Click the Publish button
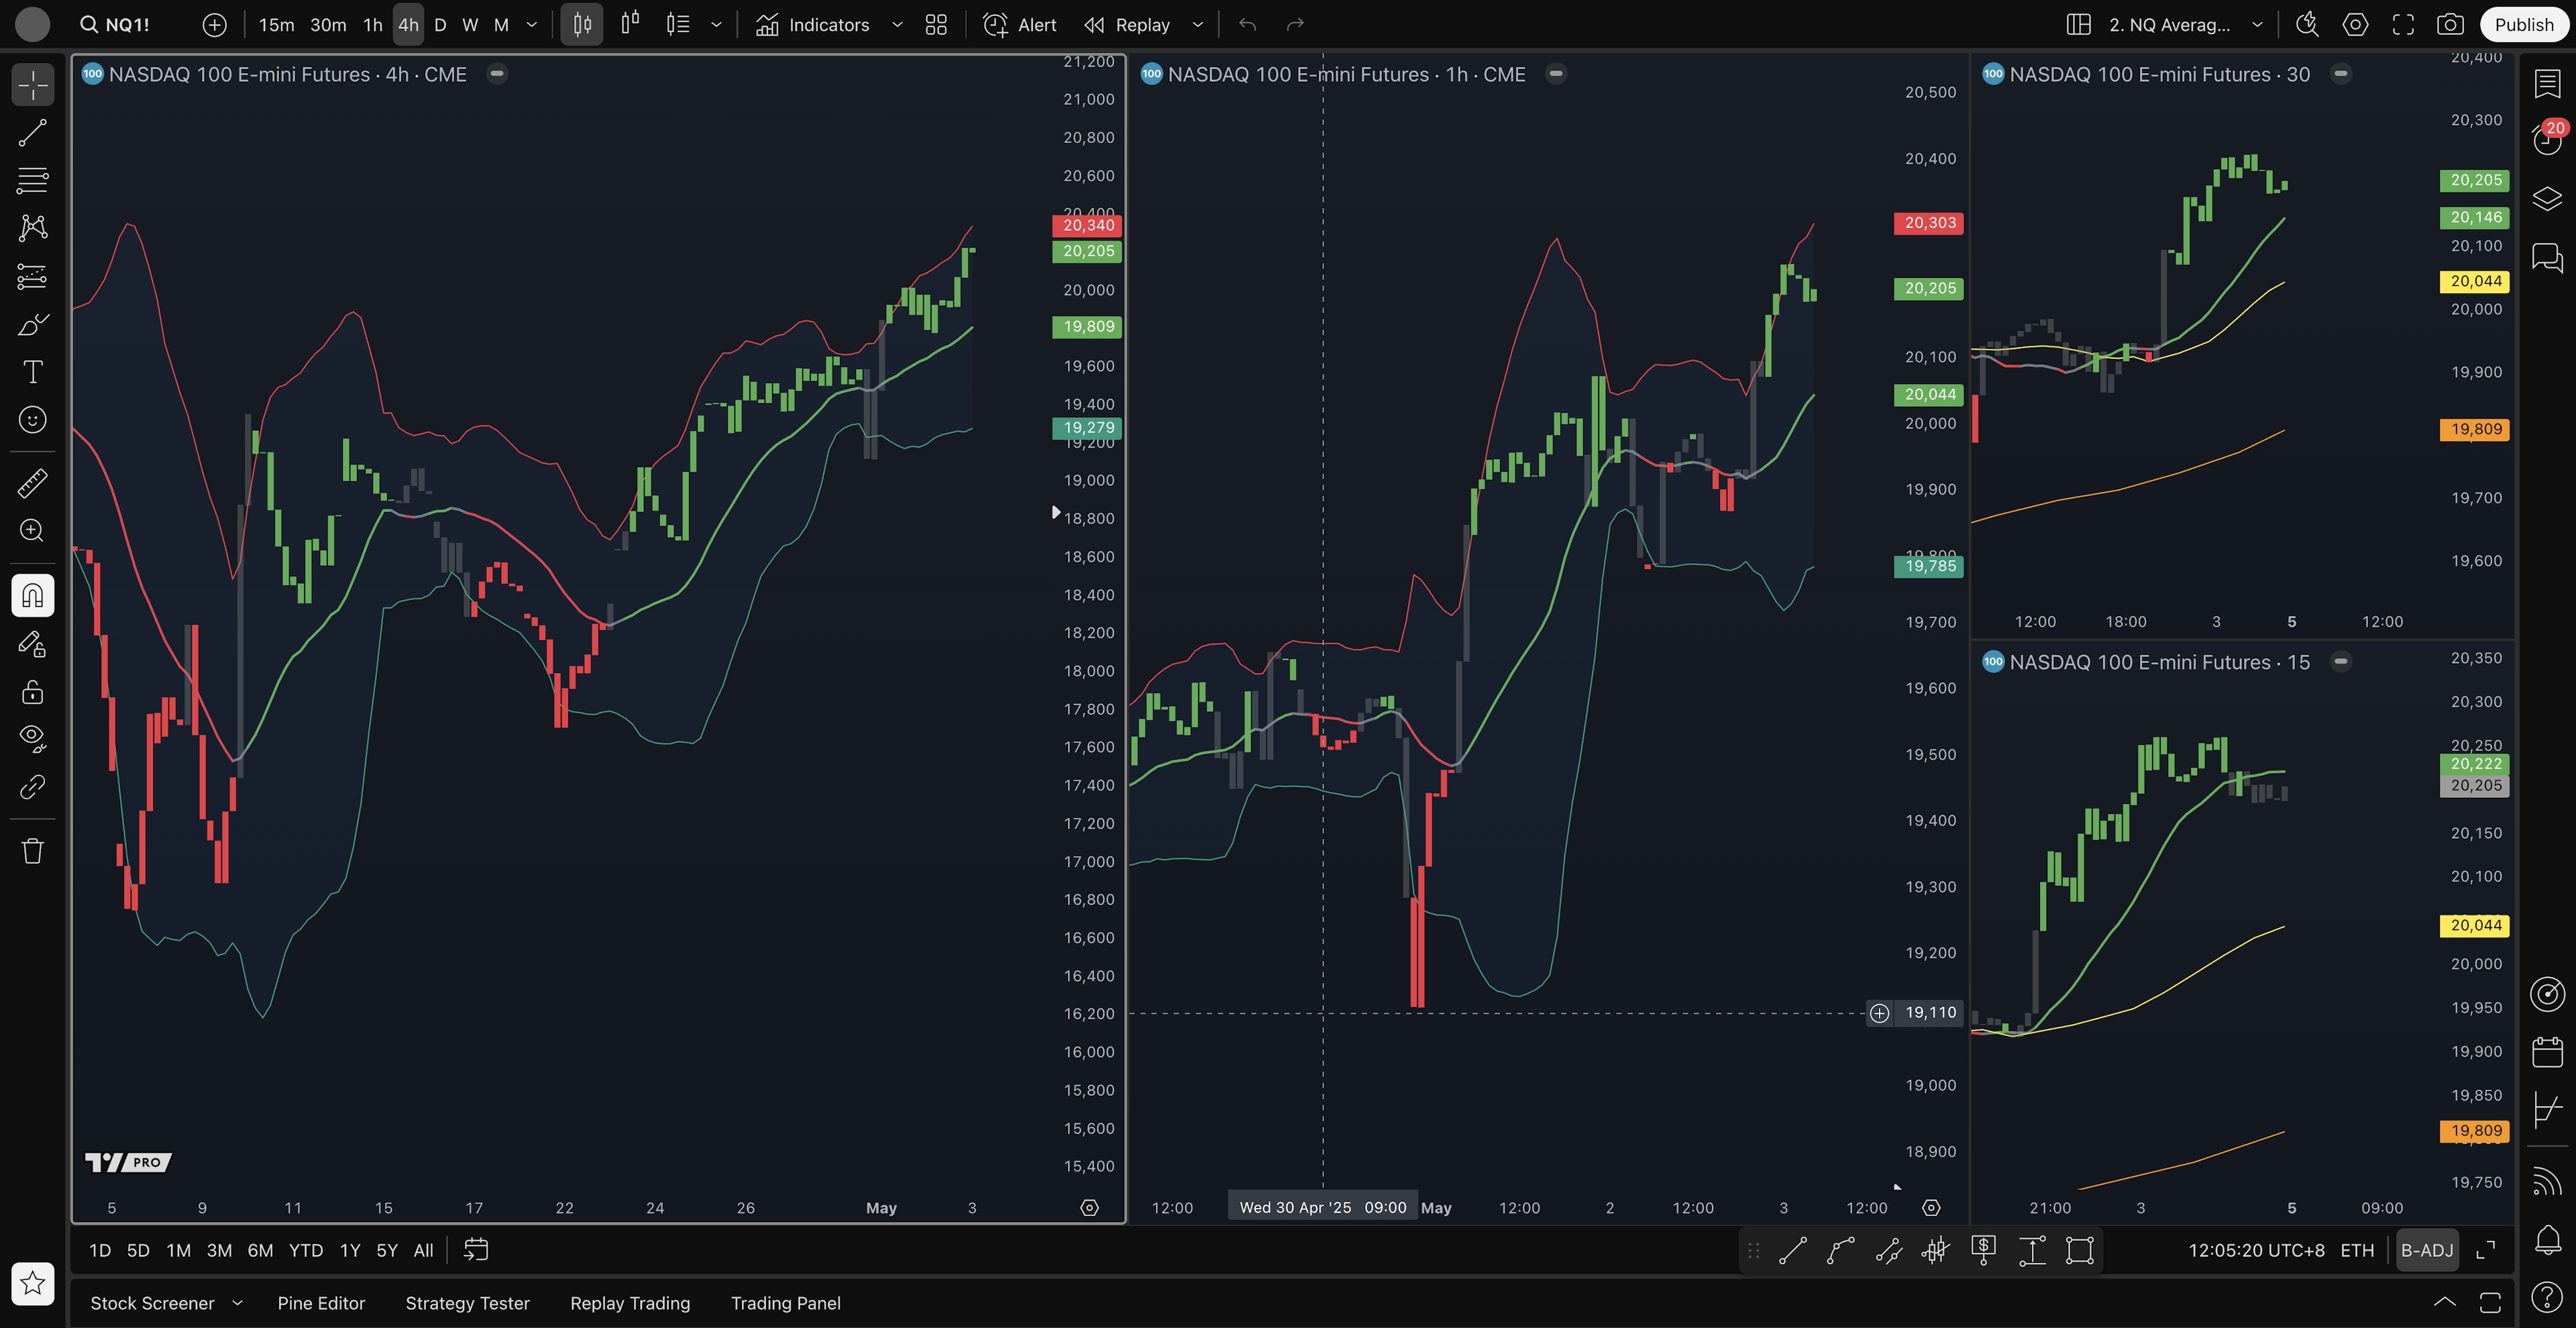The image size is (2576, 1328). 2523,25
